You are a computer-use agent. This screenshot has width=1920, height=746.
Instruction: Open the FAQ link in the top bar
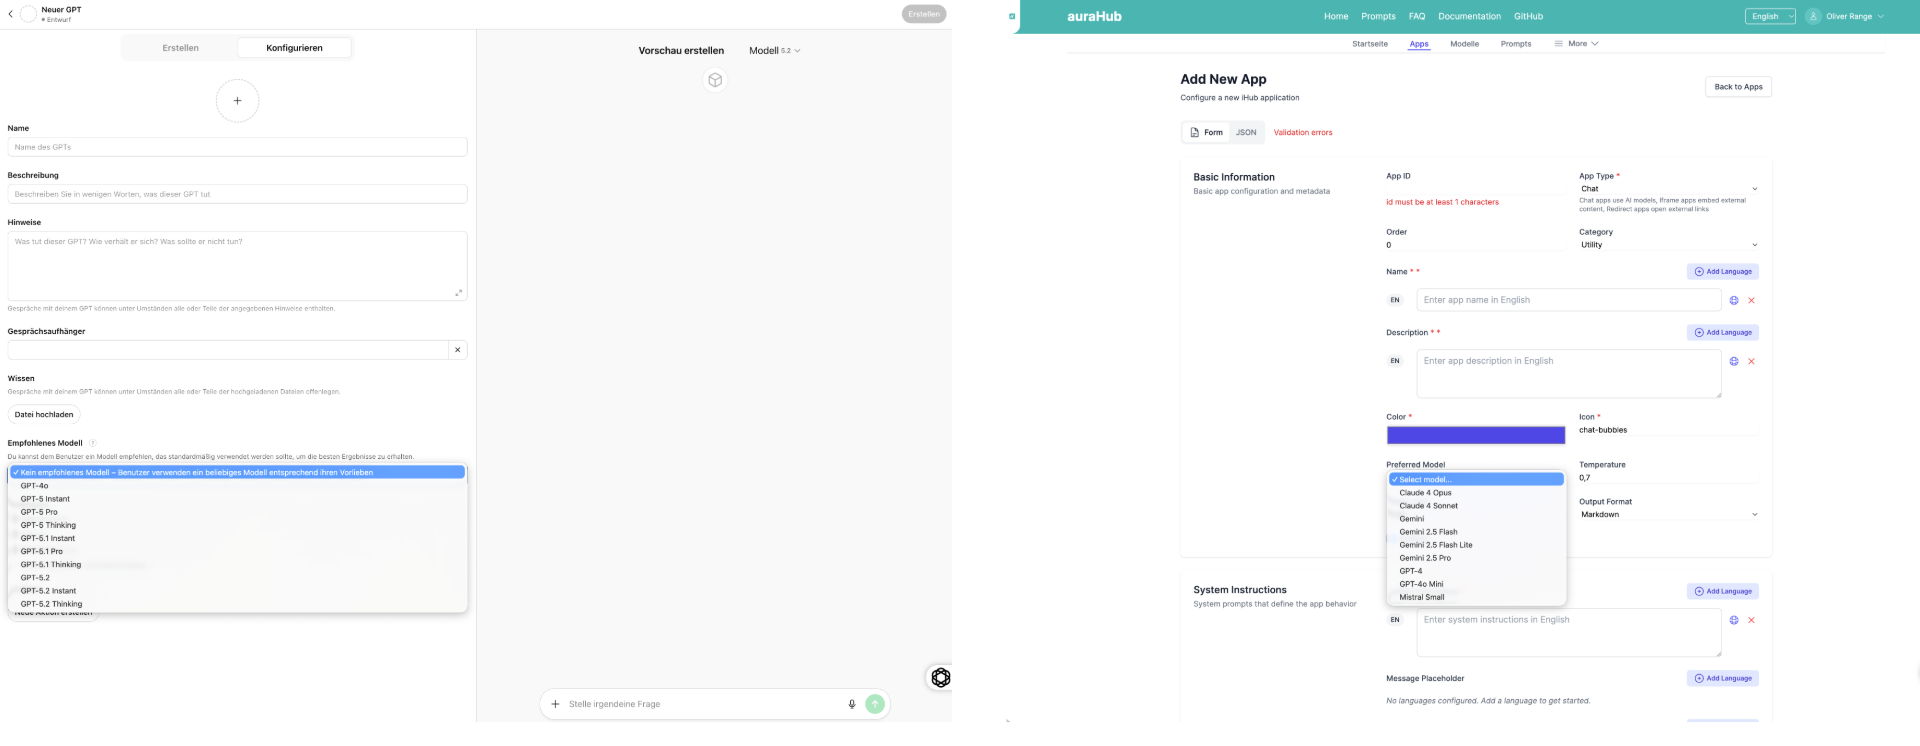point(1417,16)
